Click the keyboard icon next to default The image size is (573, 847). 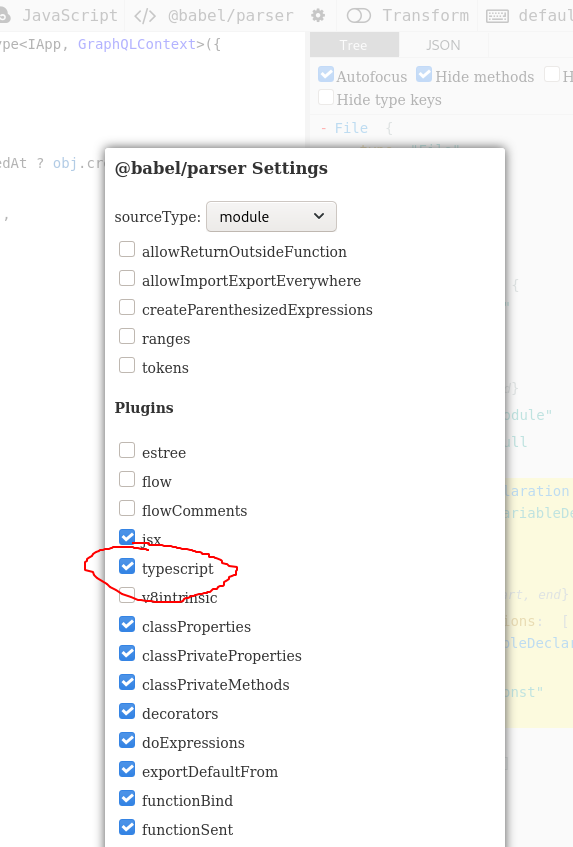pyautogui.click(x=497, y=16)
